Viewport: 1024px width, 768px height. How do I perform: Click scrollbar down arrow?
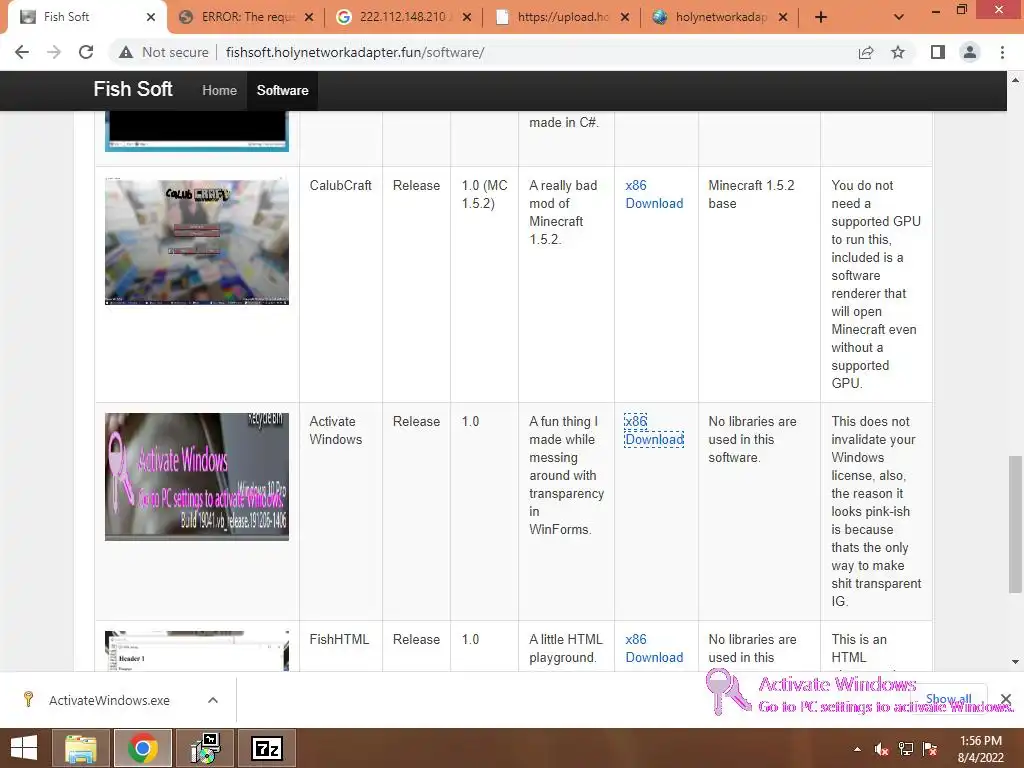click(1015, 662)
